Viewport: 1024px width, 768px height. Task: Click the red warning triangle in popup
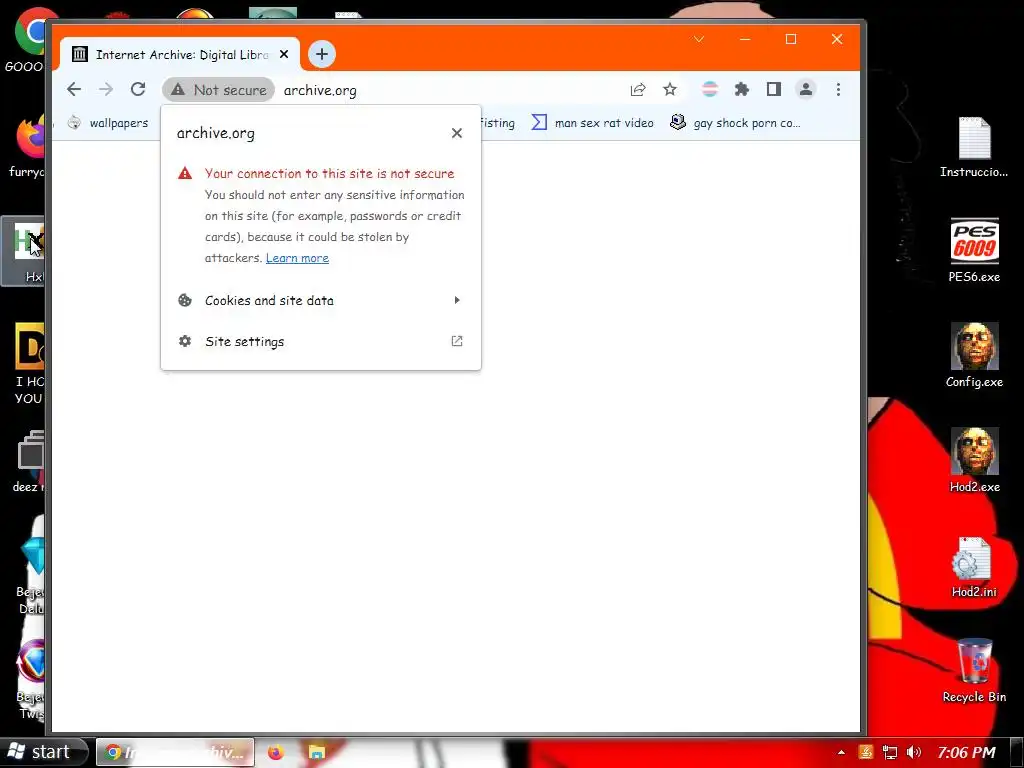tap(185, 173)
